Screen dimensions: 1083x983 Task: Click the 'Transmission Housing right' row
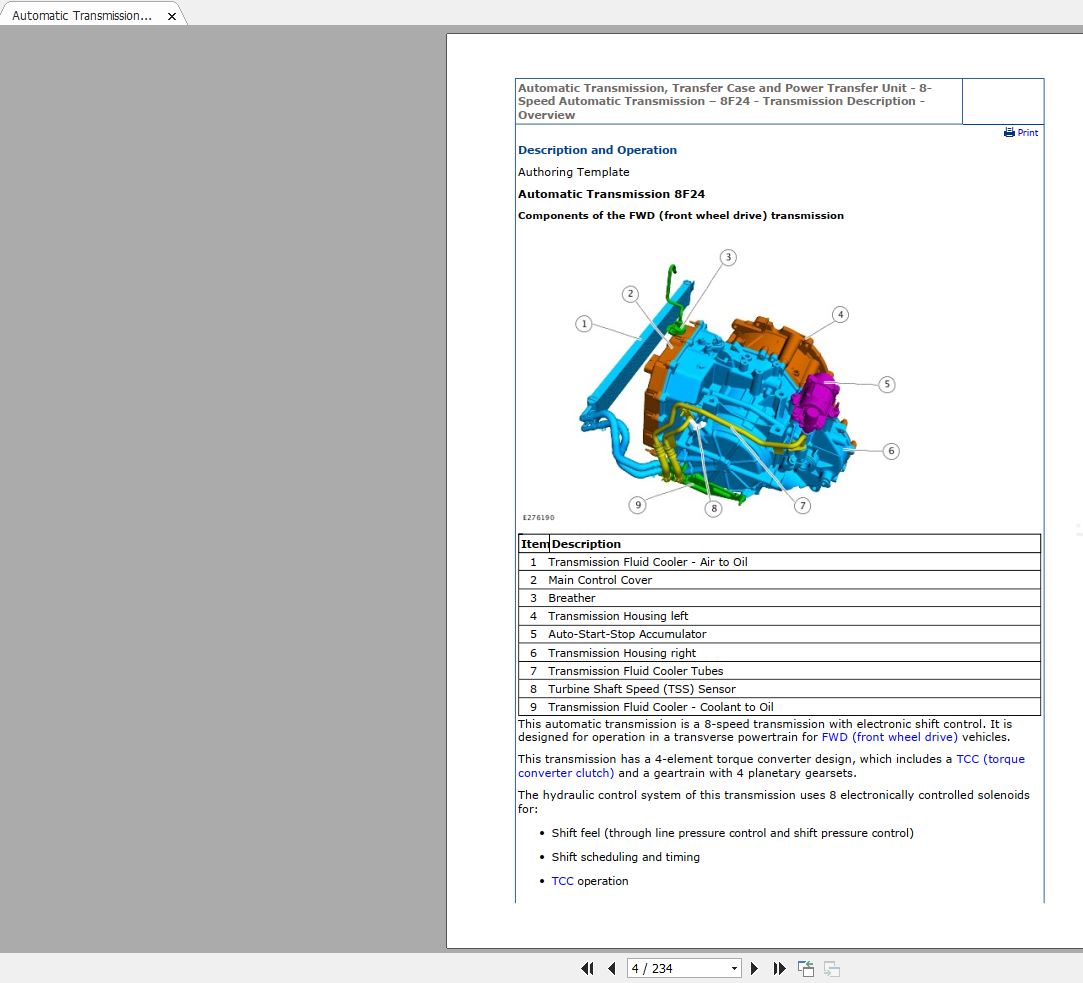tap(779, 653)
